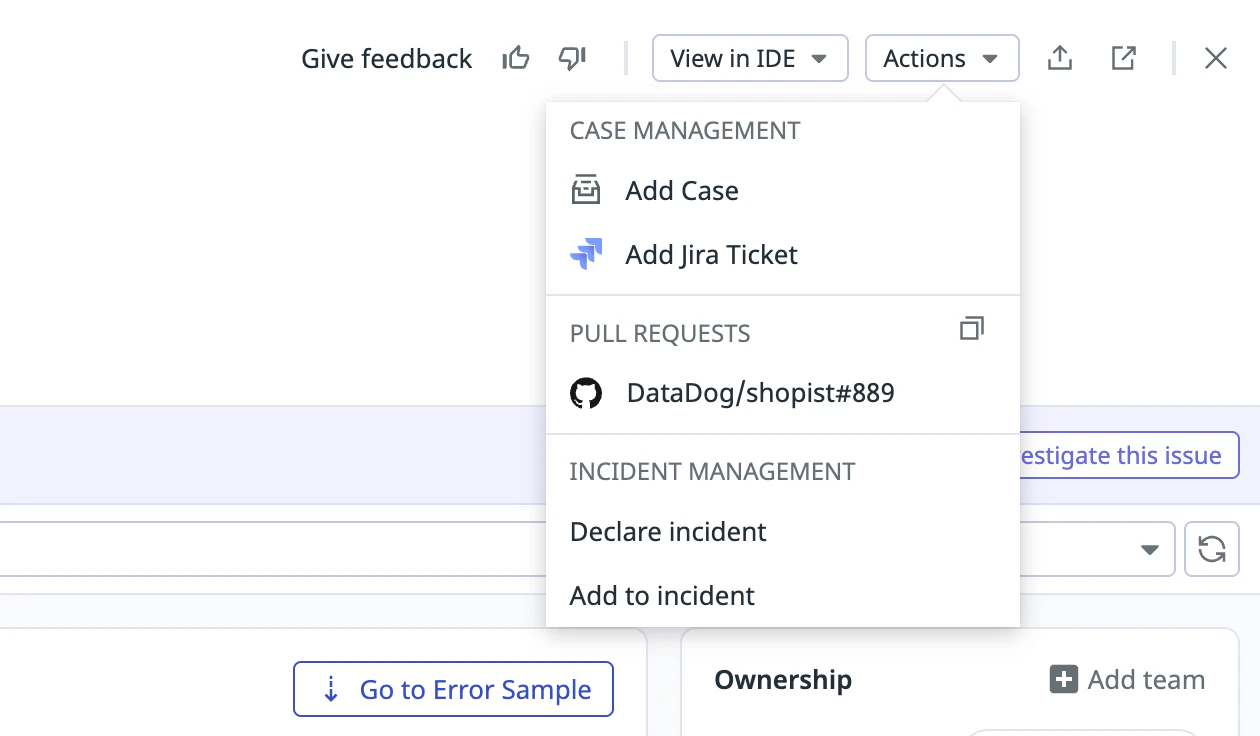Click the refresh icon button

coord(1211,549)
